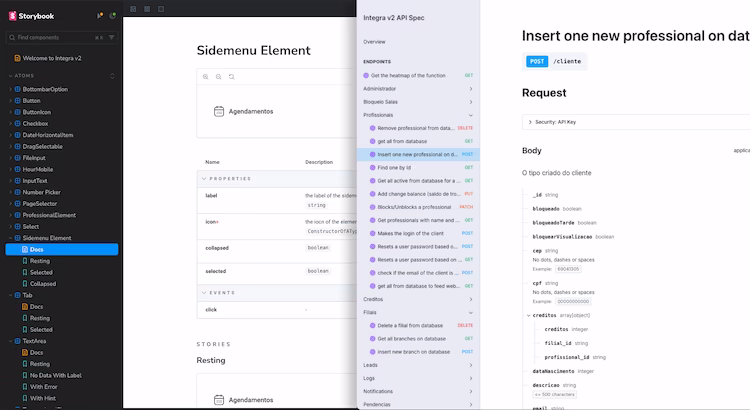This screenshot has width=750, height=410.
Task: Click the calendar icon beside Agendamentos
Action: (219, 111)
